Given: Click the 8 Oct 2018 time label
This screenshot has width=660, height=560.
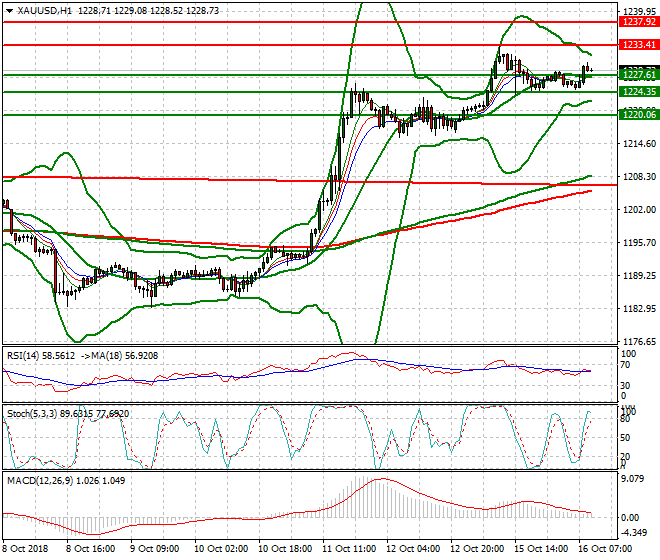Looking at the screenshot, I should (x=26, y=549).
